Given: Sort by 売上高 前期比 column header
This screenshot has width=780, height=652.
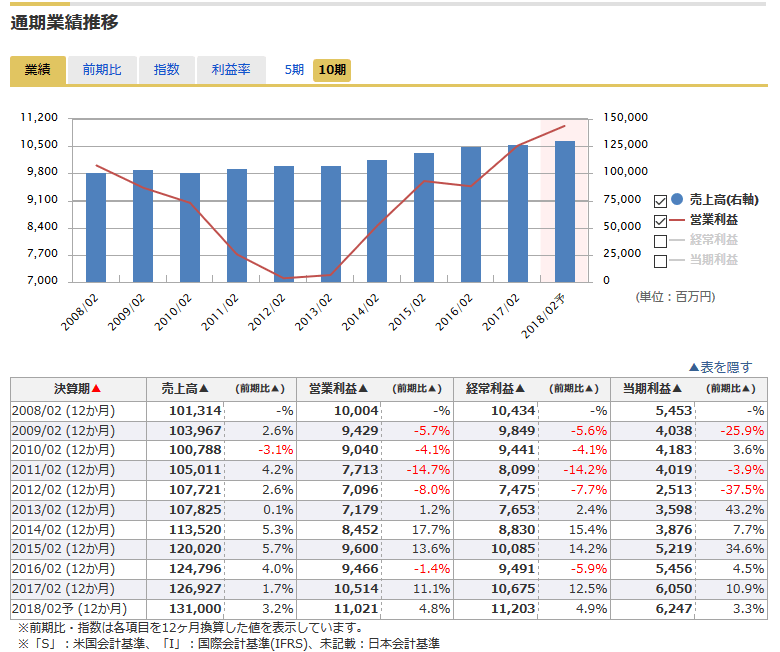Looking at the screenshot, I should pos(259,389).
